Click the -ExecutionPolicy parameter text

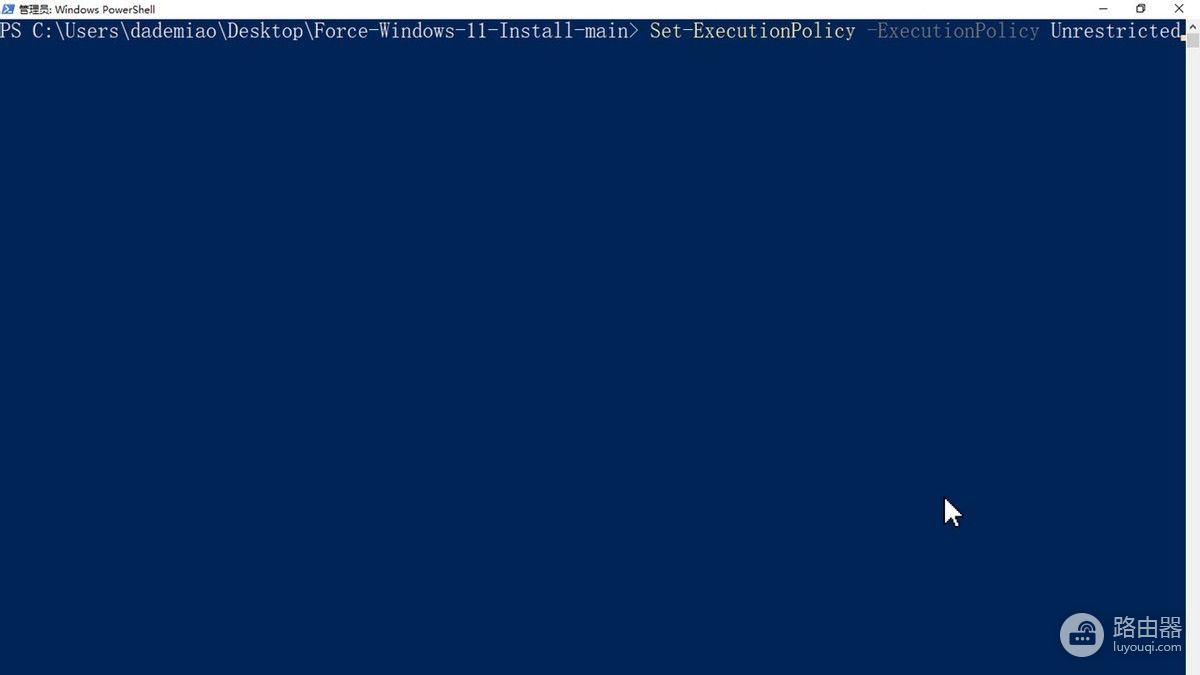point(952,31)
